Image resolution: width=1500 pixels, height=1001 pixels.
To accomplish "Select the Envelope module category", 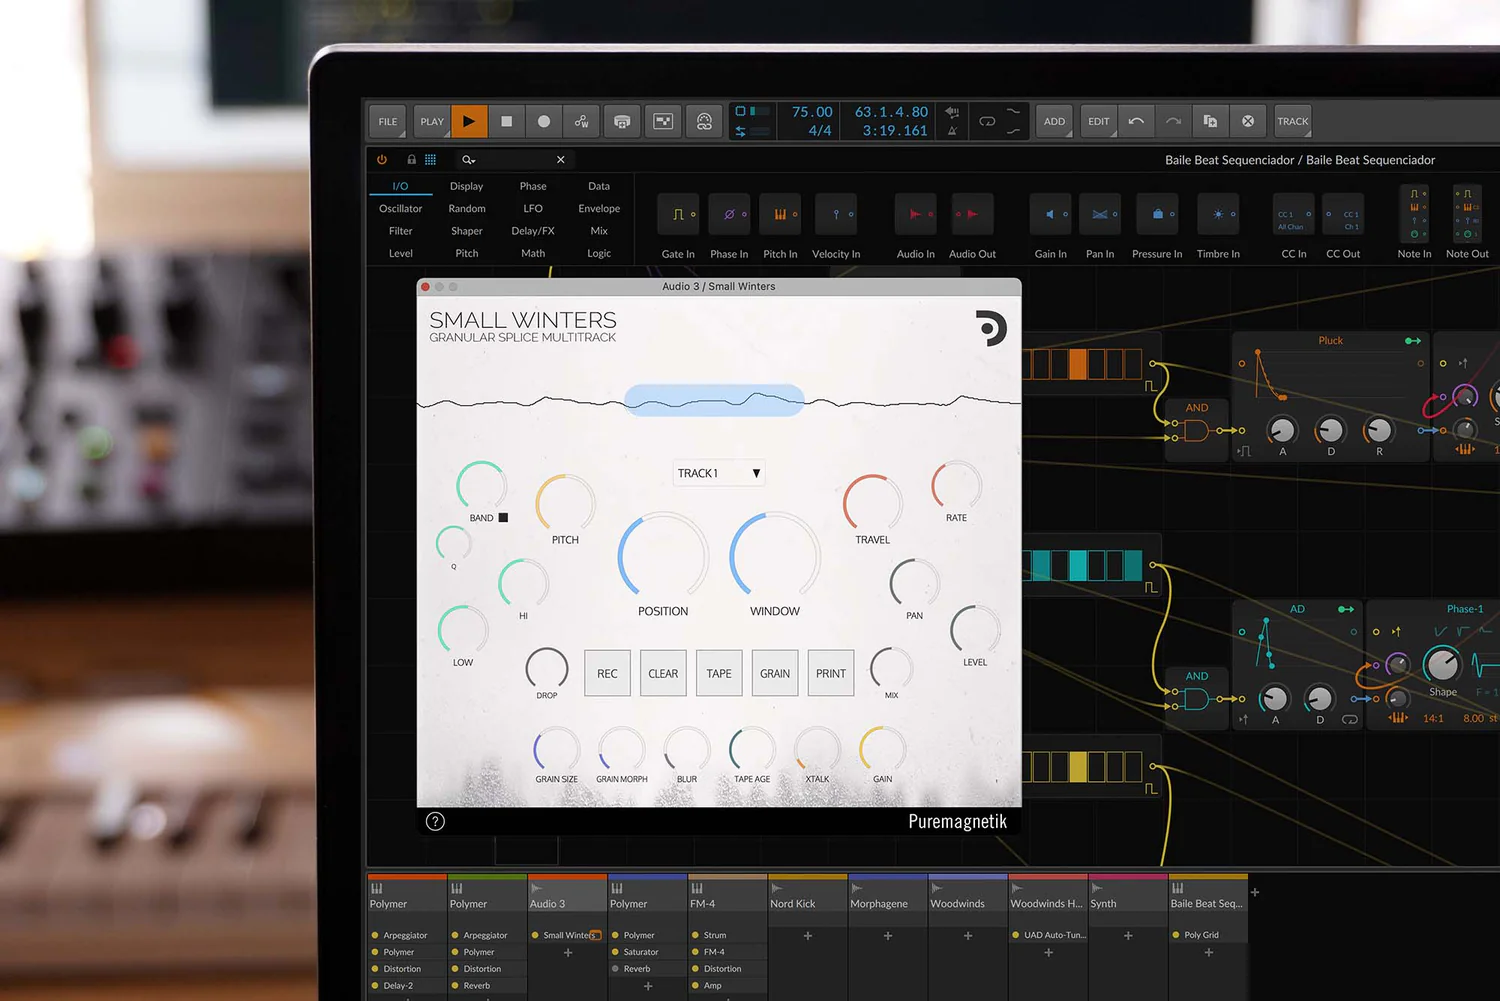I will pyautogui.click(x=599, y=208).
